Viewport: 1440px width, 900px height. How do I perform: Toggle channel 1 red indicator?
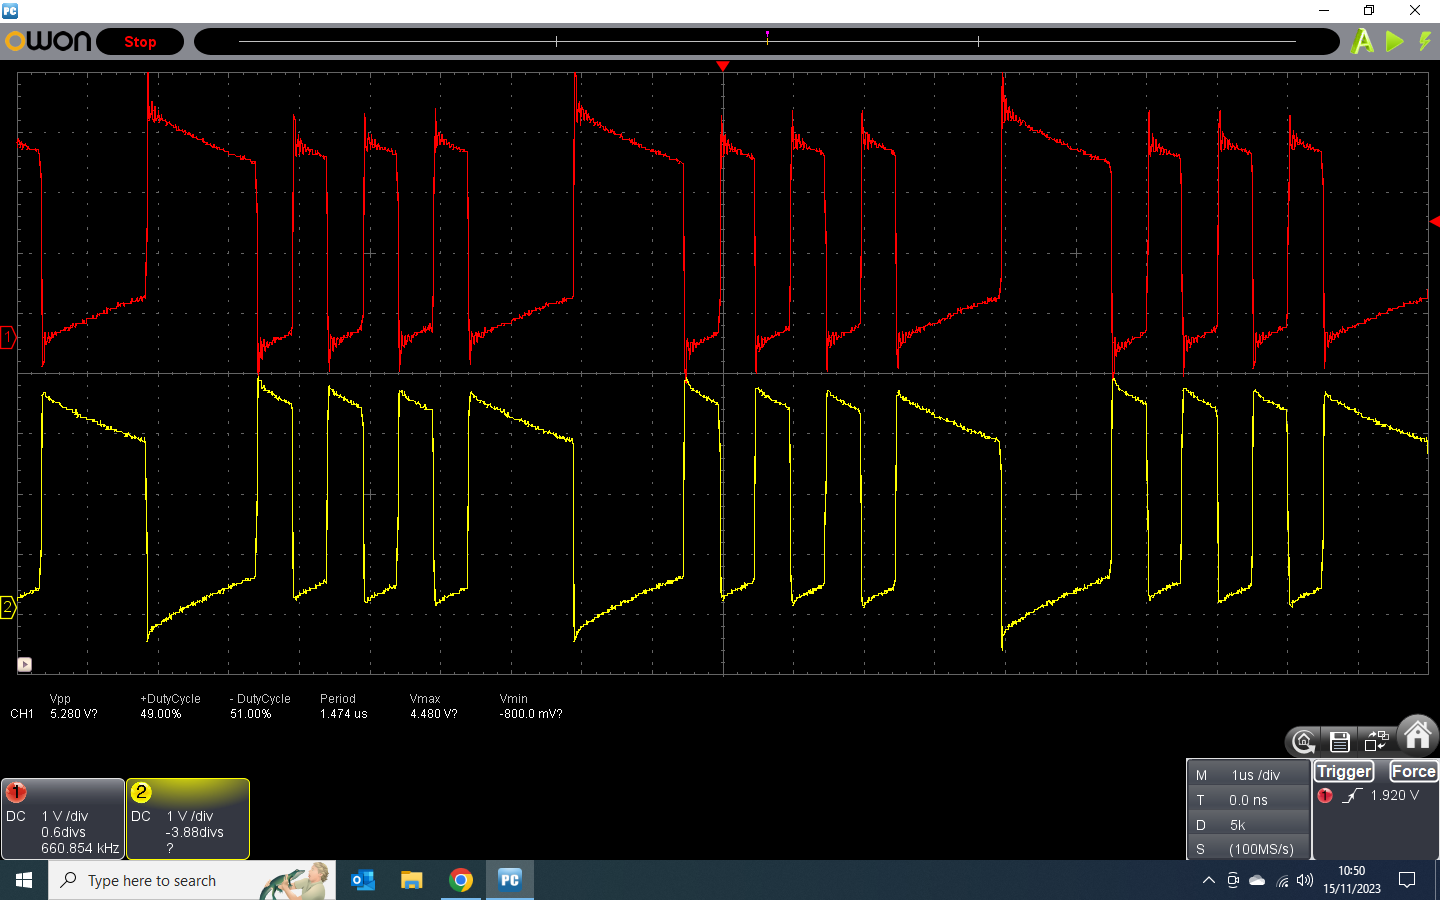pyautogui.click(x=16, y=793)
